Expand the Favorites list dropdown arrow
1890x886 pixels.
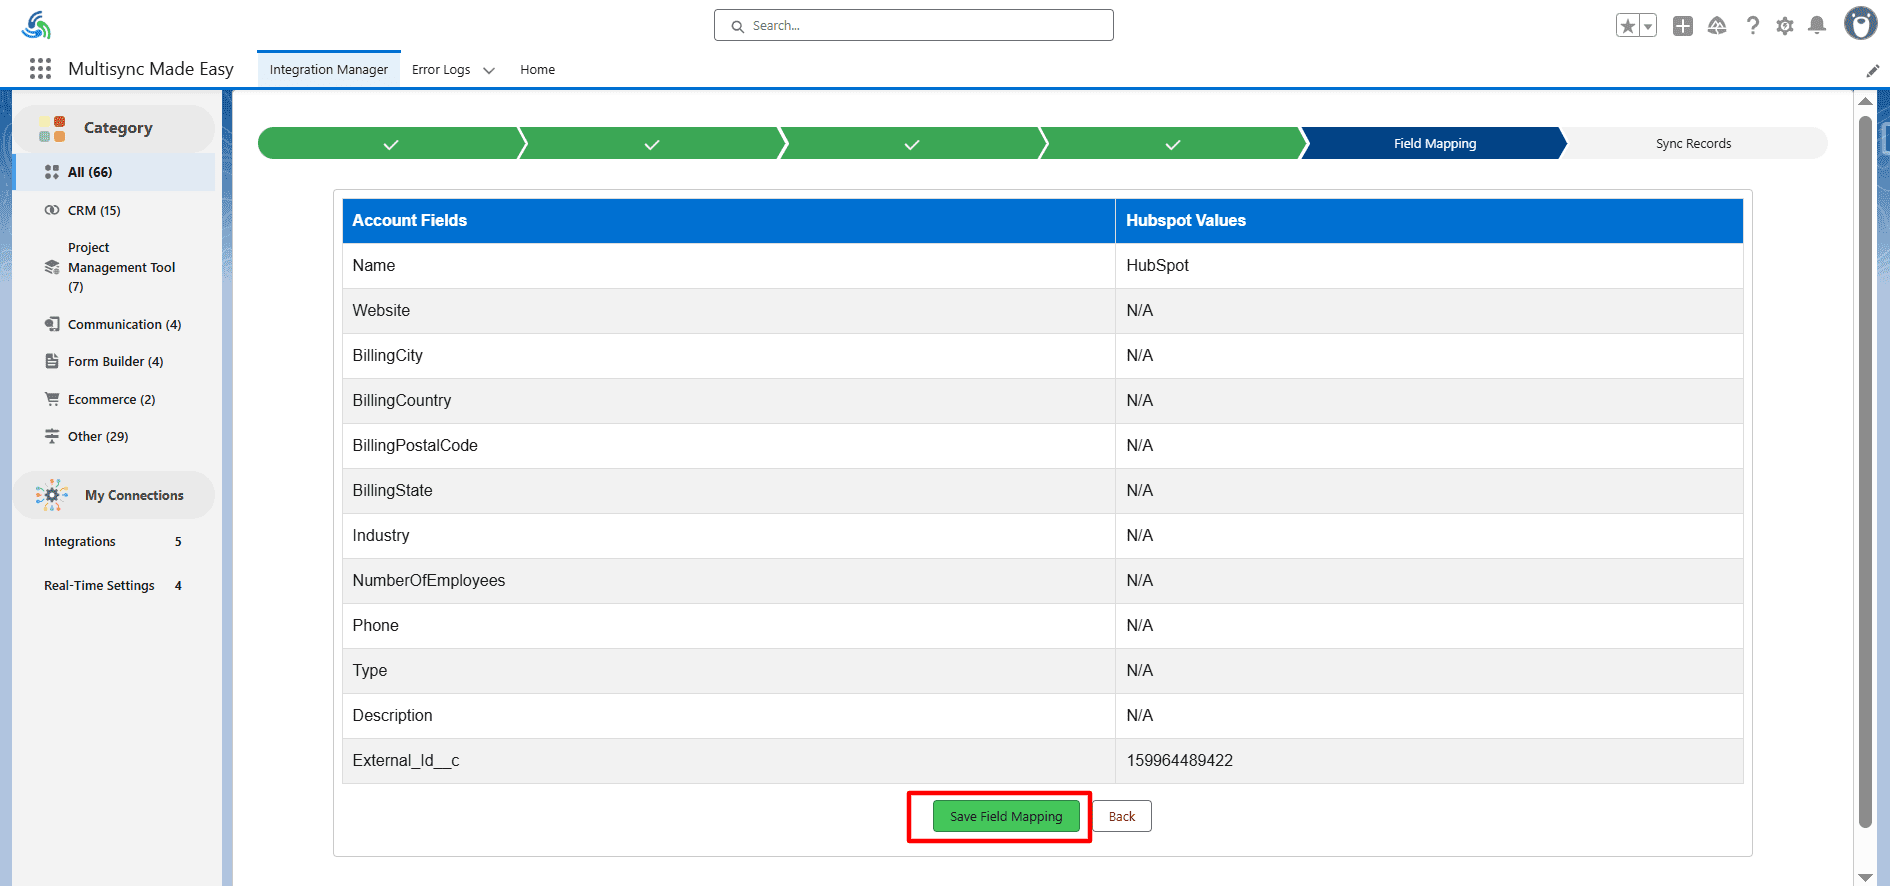[1648, 26]
